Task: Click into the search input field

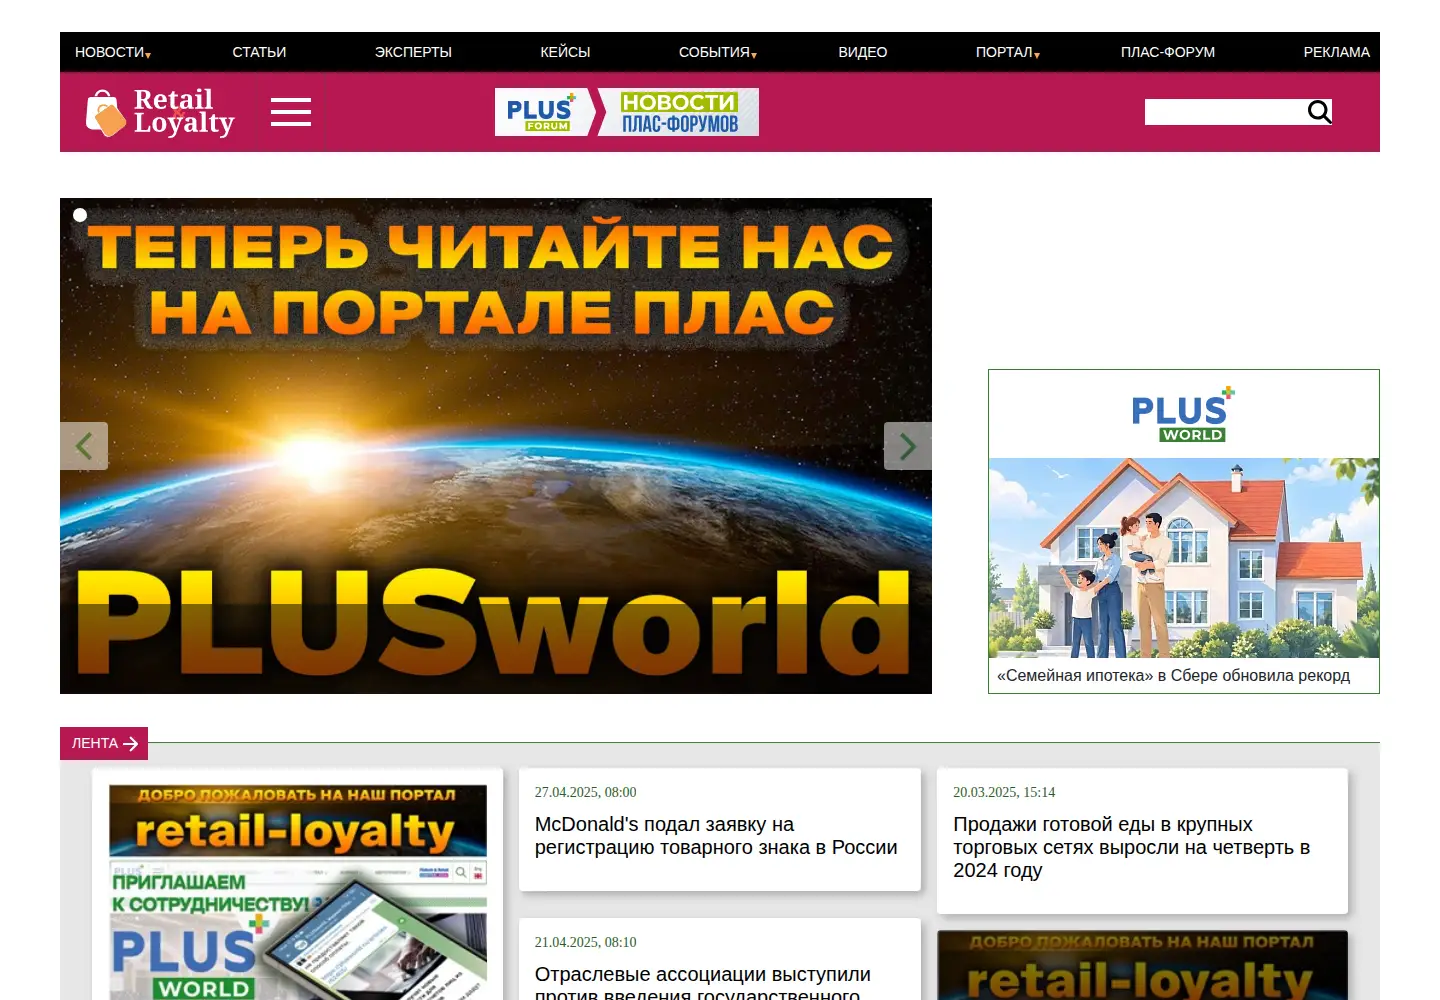Action: (x=1225, y=112)
